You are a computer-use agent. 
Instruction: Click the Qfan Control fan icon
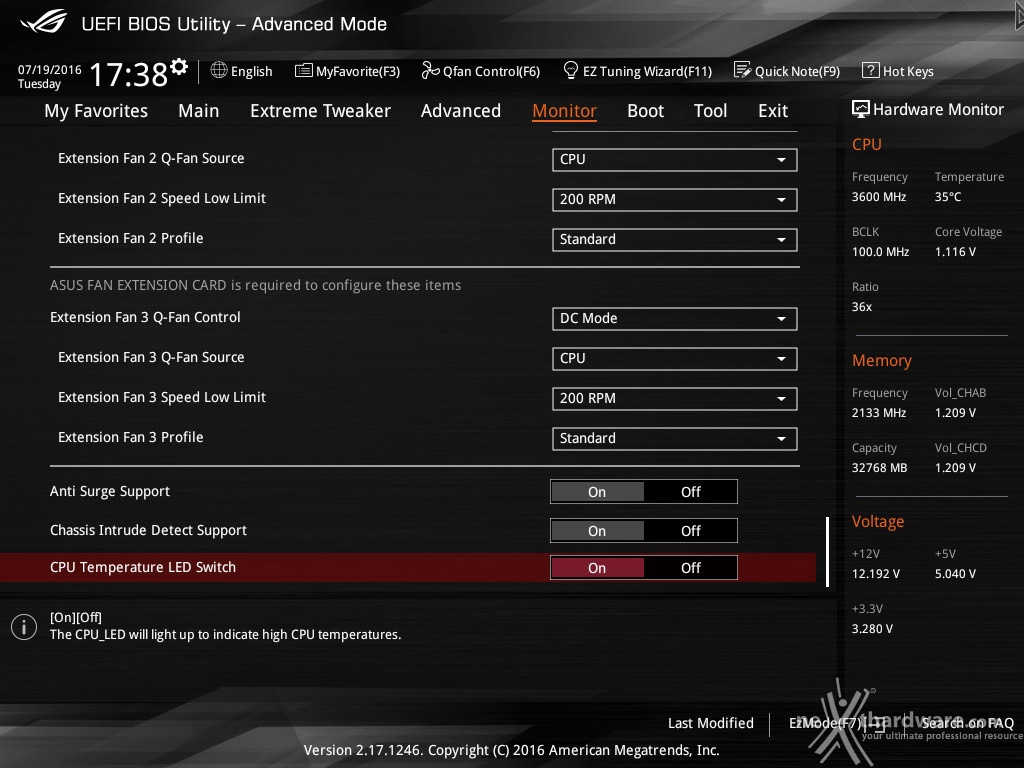tap(430, 70)
